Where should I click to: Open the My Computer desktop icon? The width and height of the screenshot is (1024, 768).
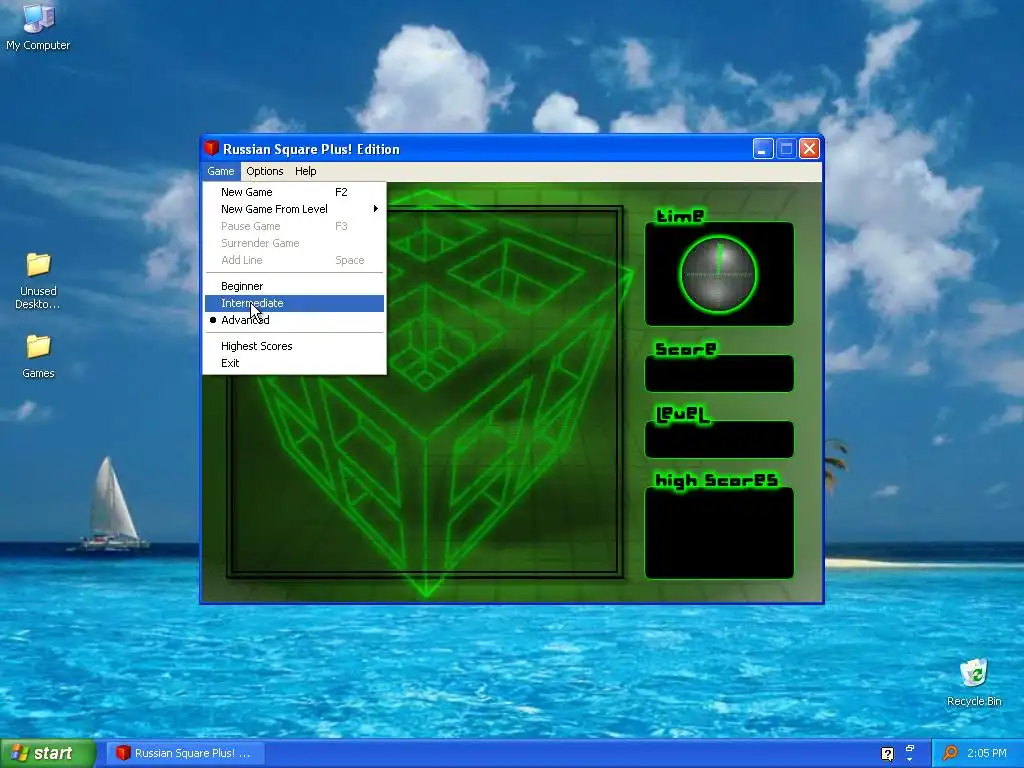click(38, 26)
